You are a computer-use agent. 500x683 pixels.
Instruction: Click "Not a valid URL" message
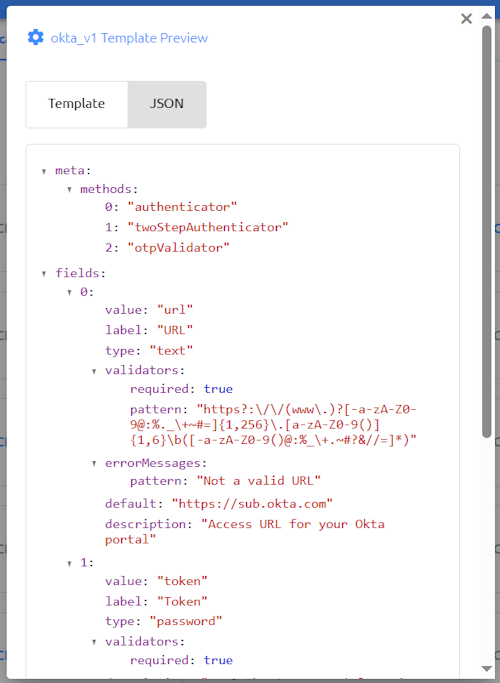tap(259, 481)
